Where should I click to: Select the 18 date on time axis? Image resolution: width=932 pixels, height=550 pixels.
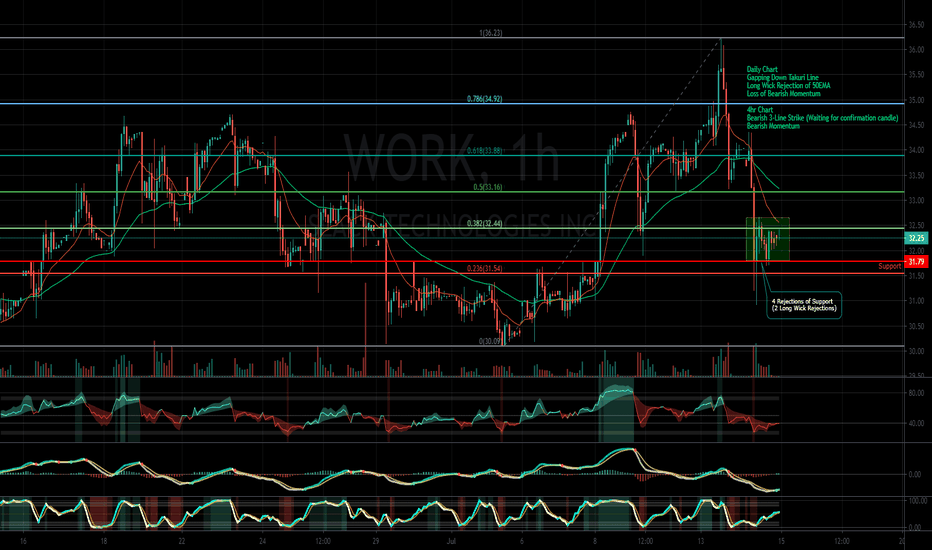pos(103,541)
